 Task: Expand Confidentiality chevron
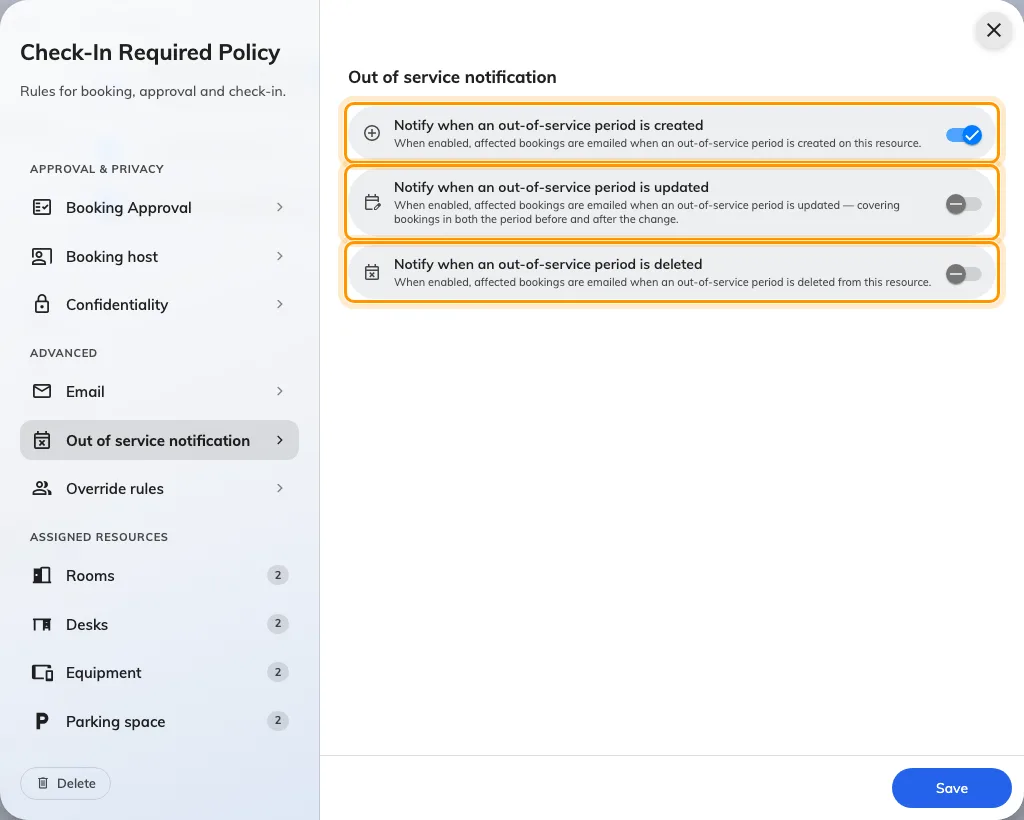[280, 304]
